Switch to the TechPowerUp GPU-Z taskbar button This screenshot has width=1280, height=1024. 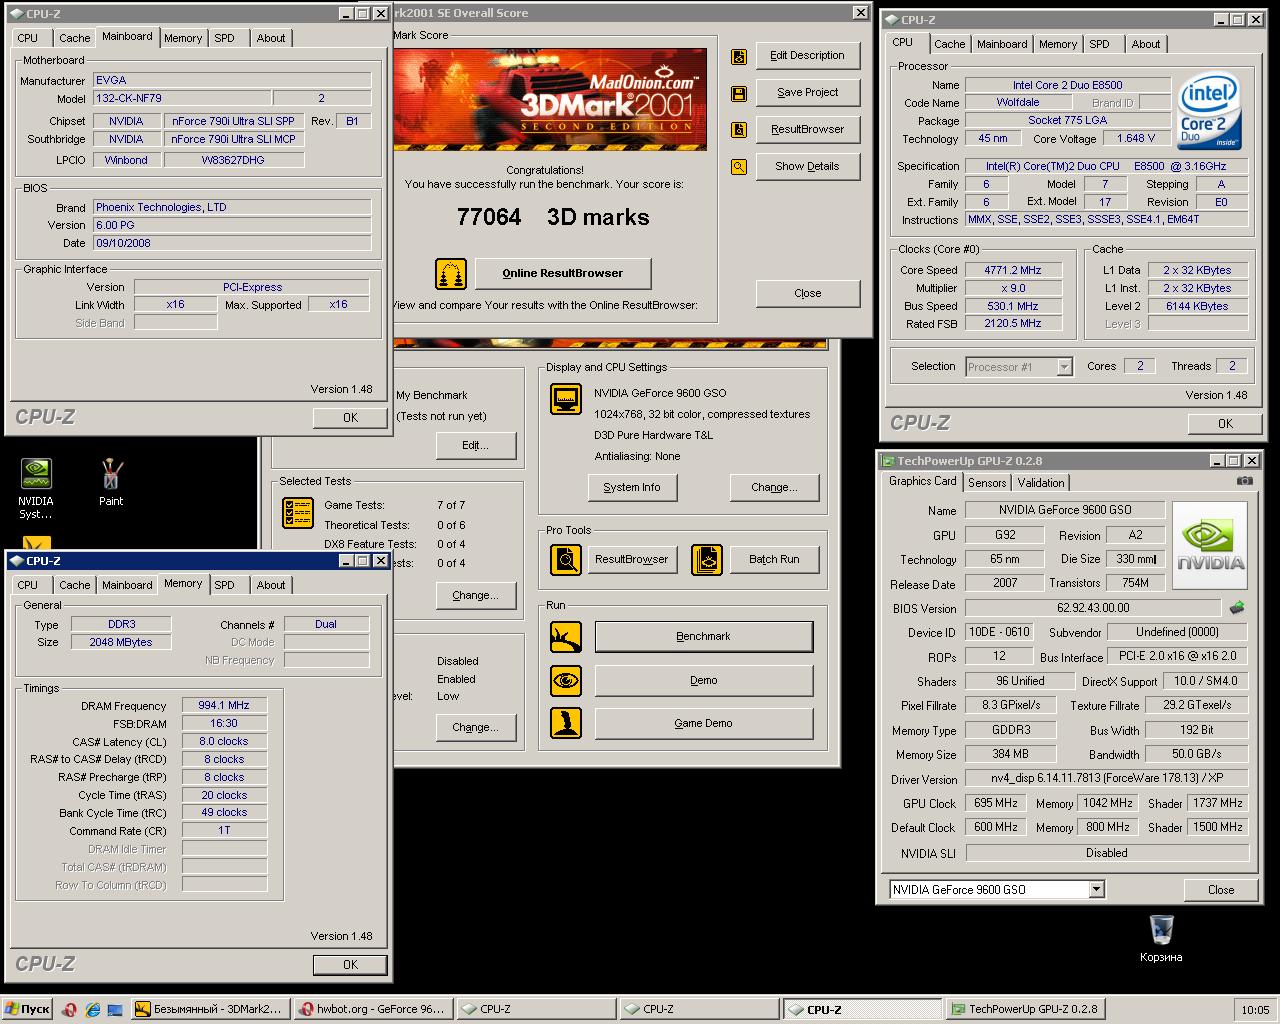coord(1025,1009)
